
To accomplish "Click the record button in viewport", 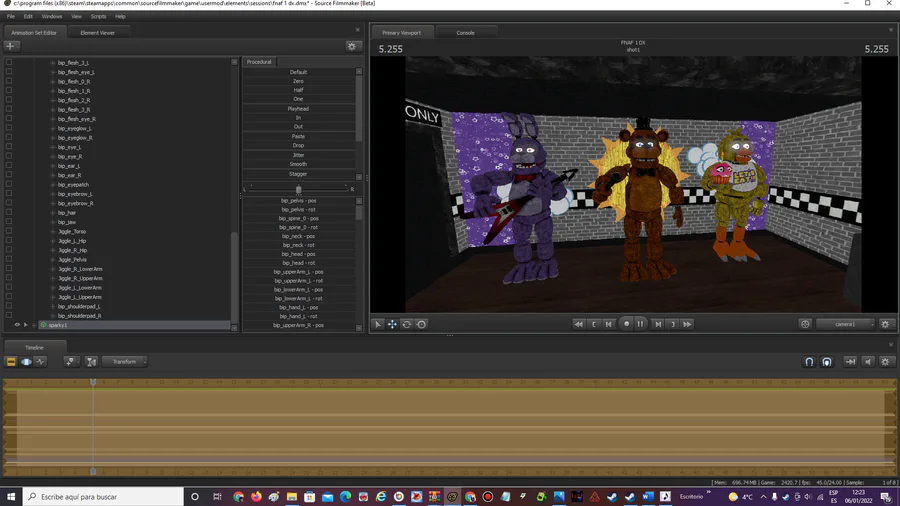I will point(626,324).
